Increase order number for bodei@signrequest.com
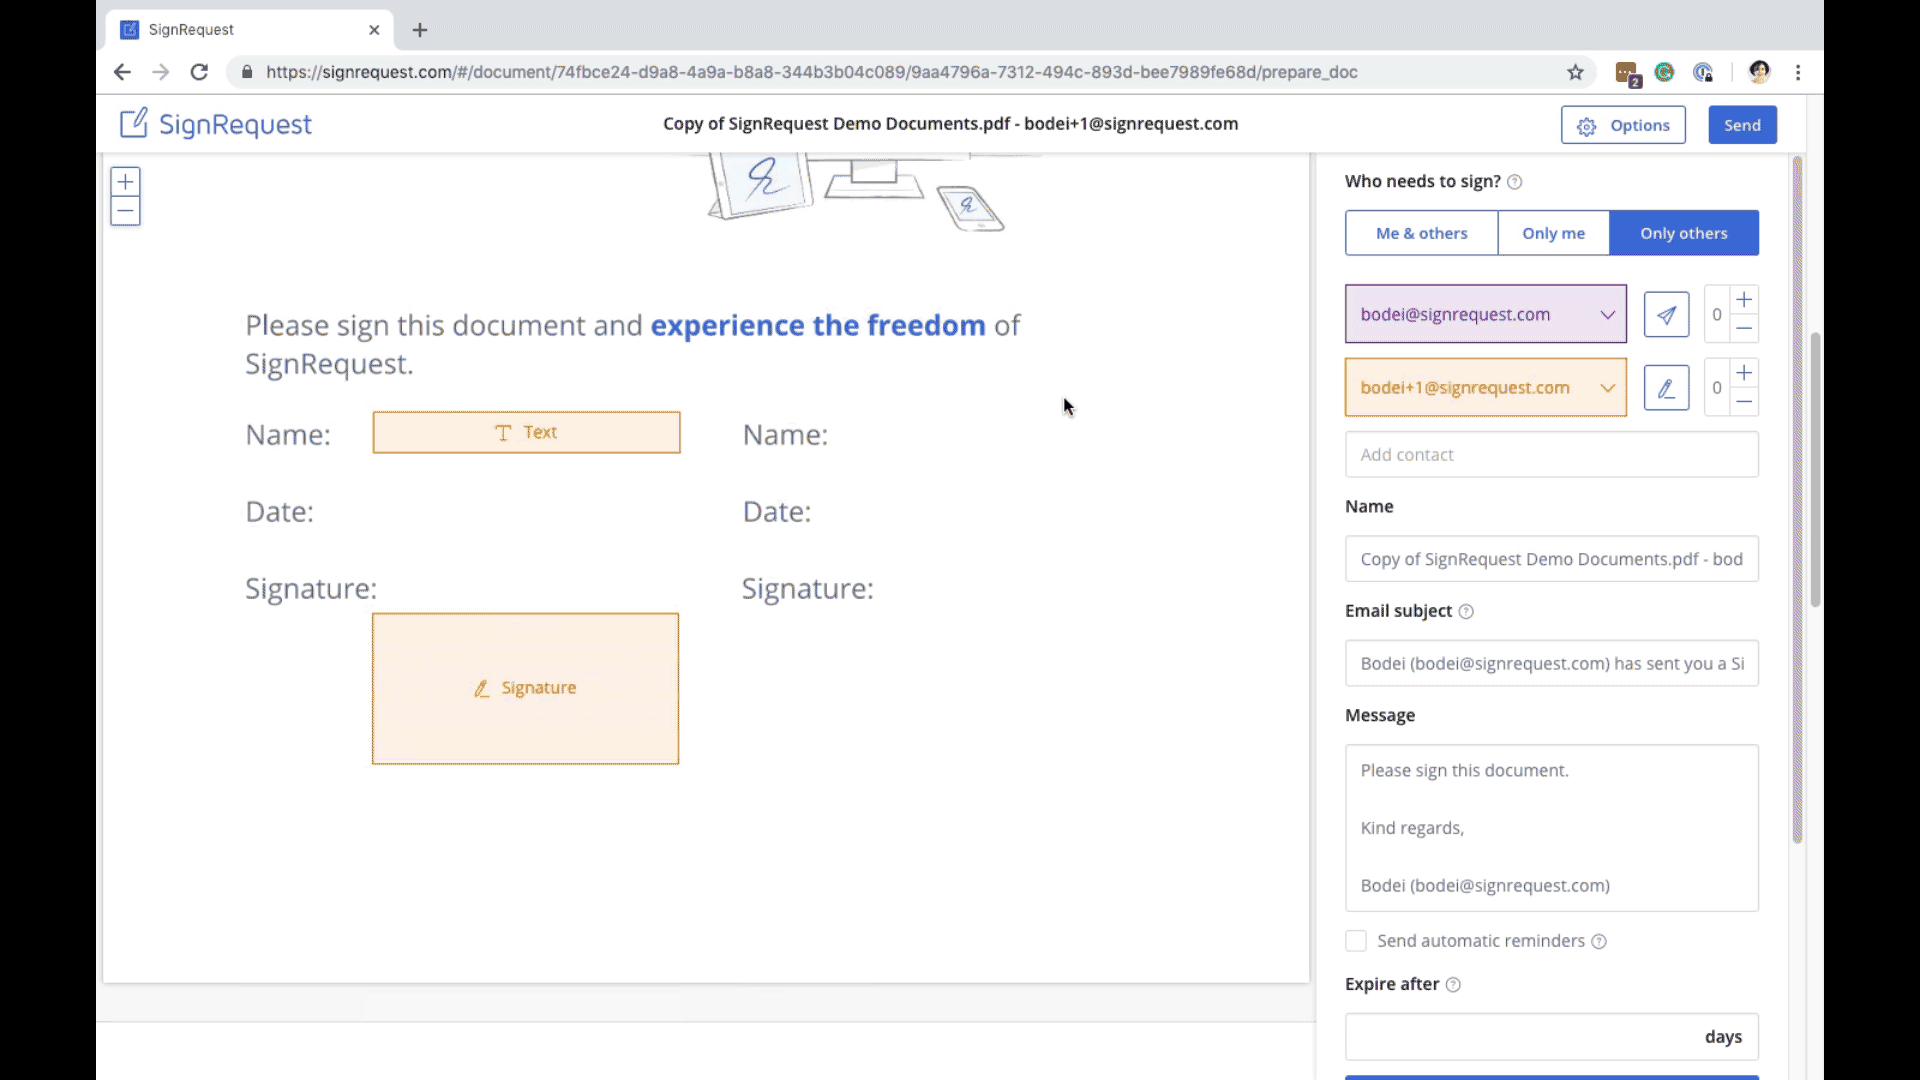Screen dimensions: 1920x1080 tap(1744, 300)
